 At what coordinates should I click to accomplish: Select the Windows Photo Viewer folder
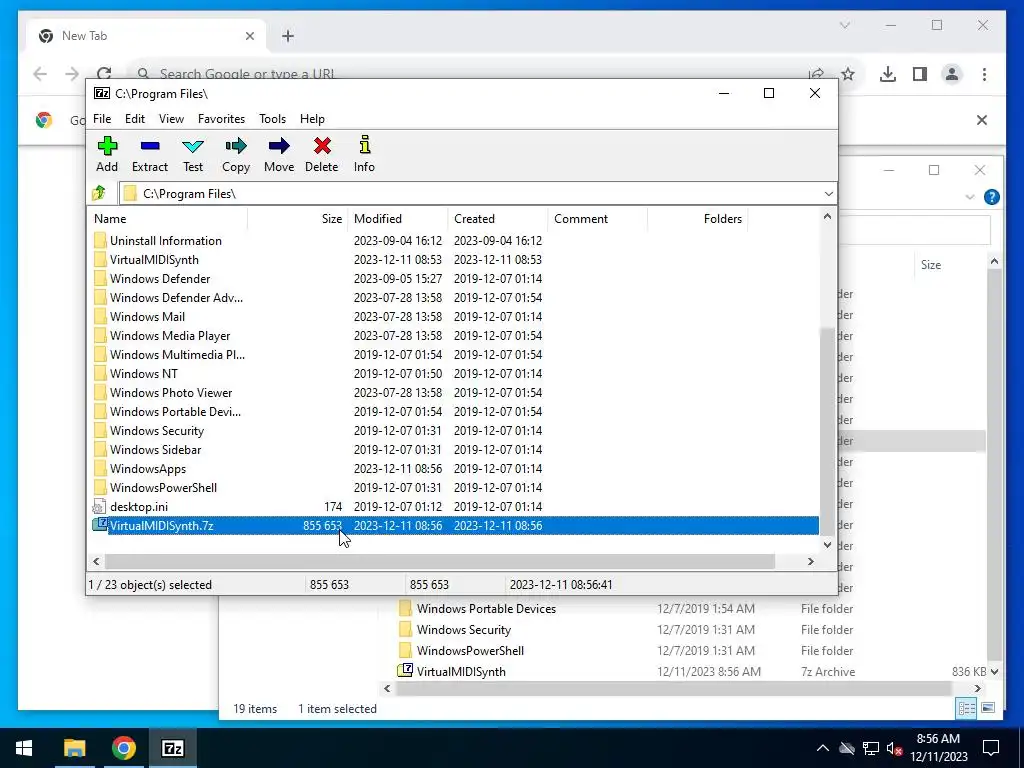(x=171, y=392)
